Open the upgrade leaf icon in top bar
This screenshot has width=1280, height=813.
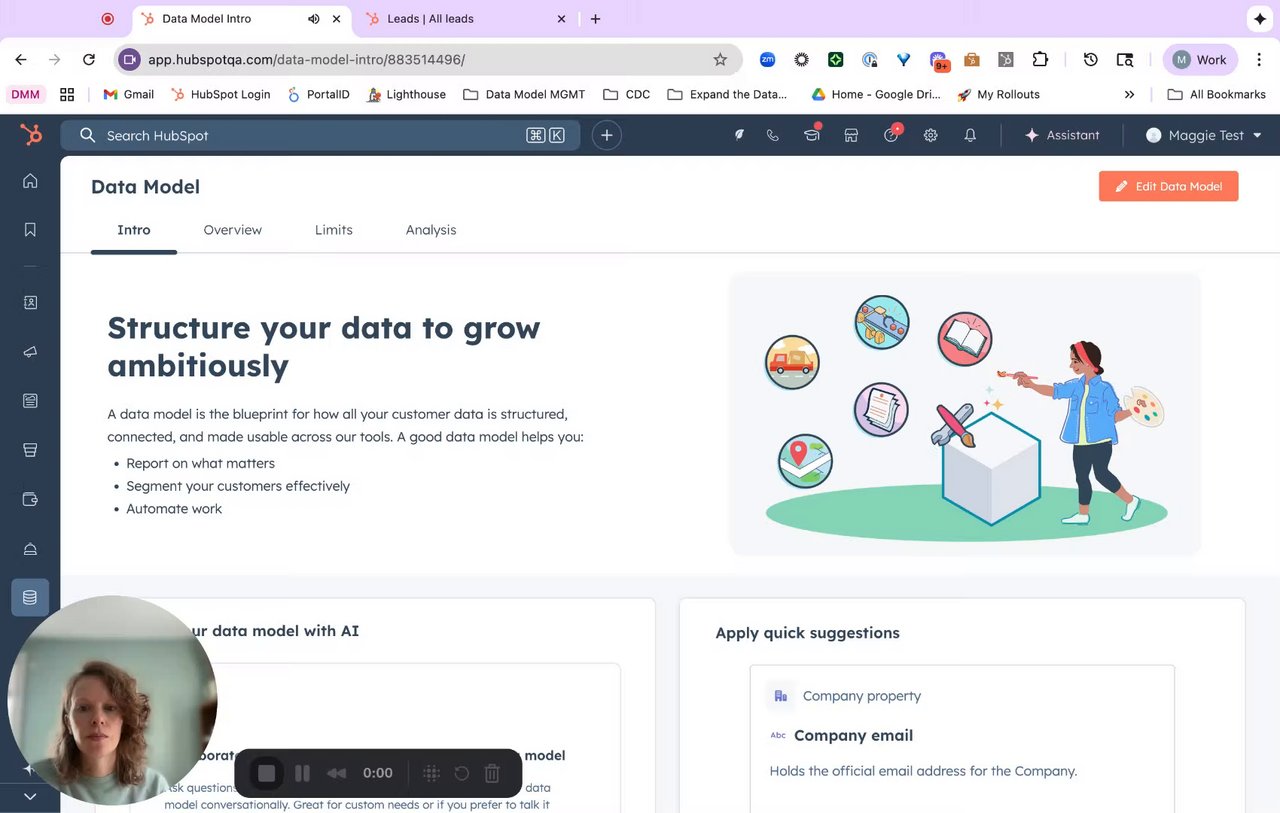739,135
